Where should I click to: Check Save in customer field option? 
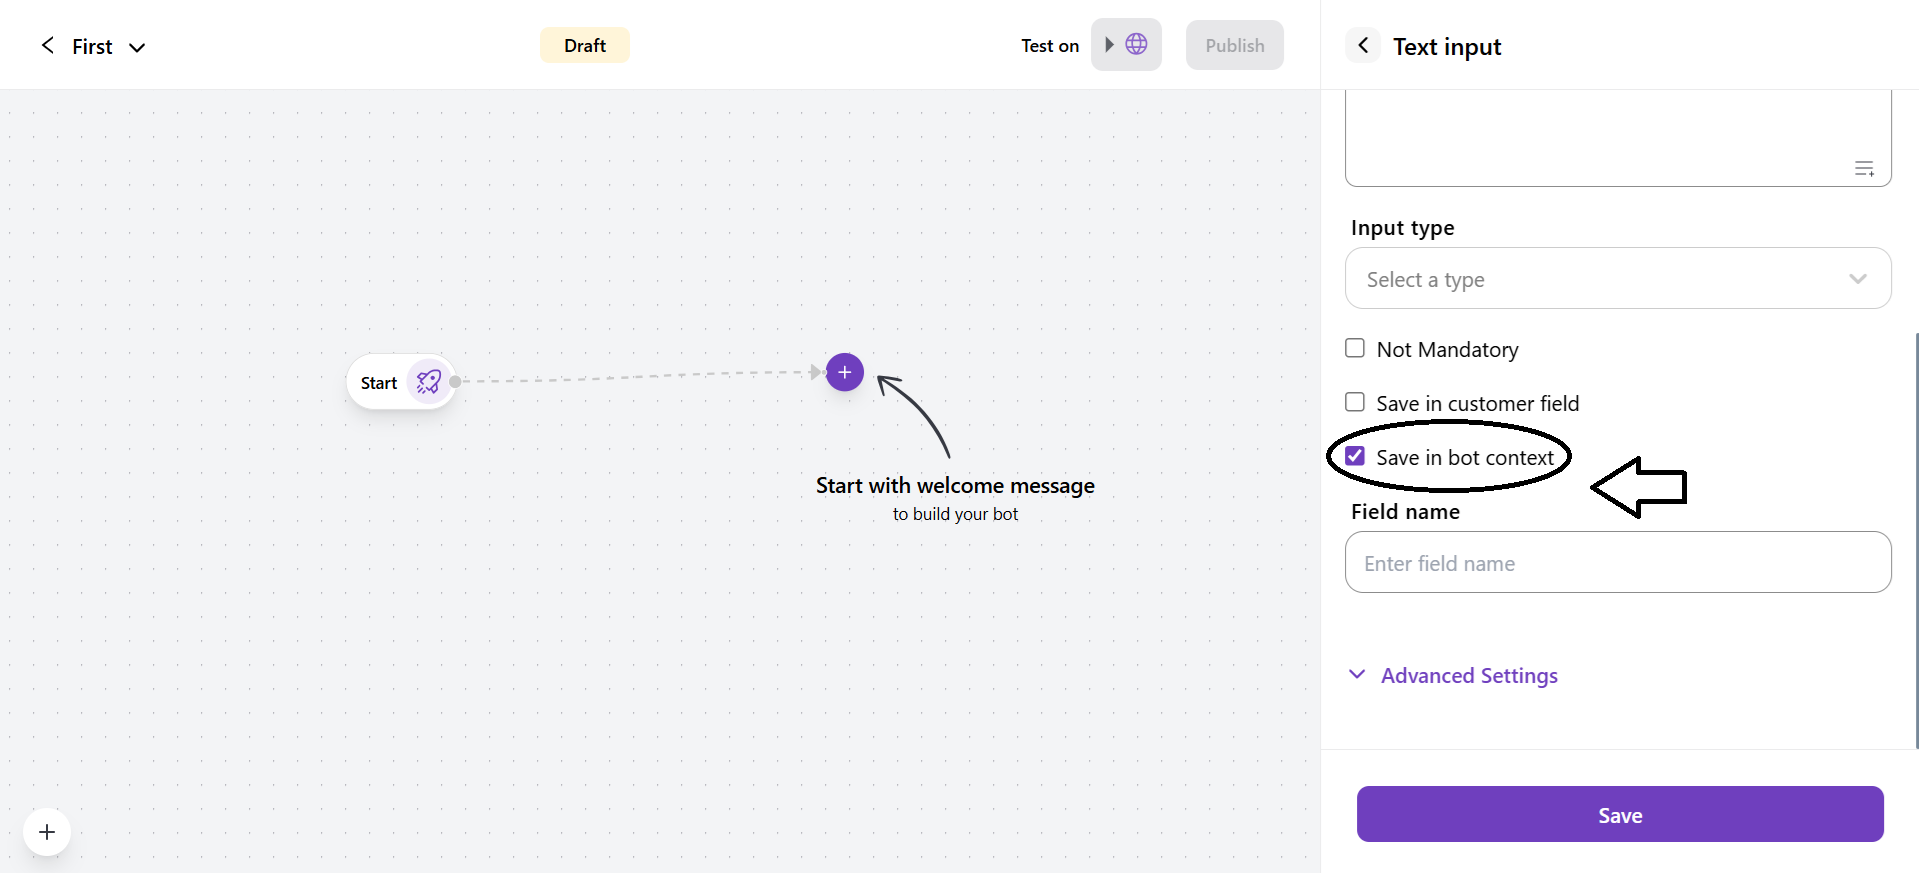click(1355, 403)
